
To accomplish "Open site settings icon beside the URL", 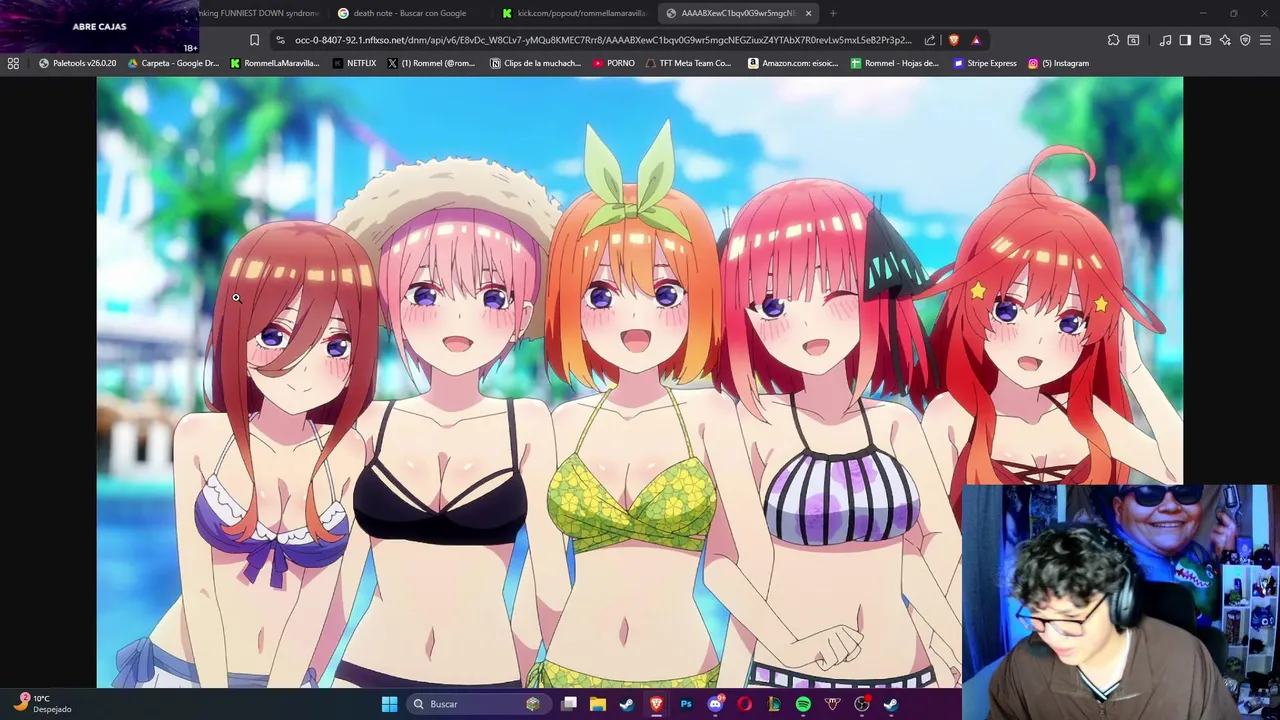I will pyautogui.click(x=280, y=40).
